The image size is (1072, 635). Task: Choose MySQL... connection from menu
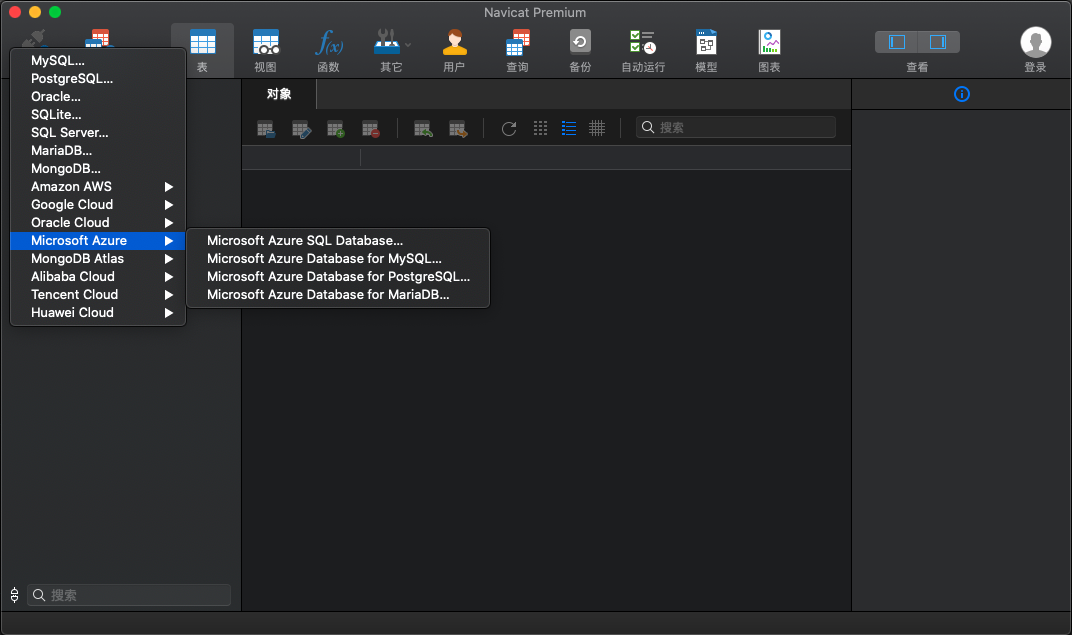[x=98, y=61]
